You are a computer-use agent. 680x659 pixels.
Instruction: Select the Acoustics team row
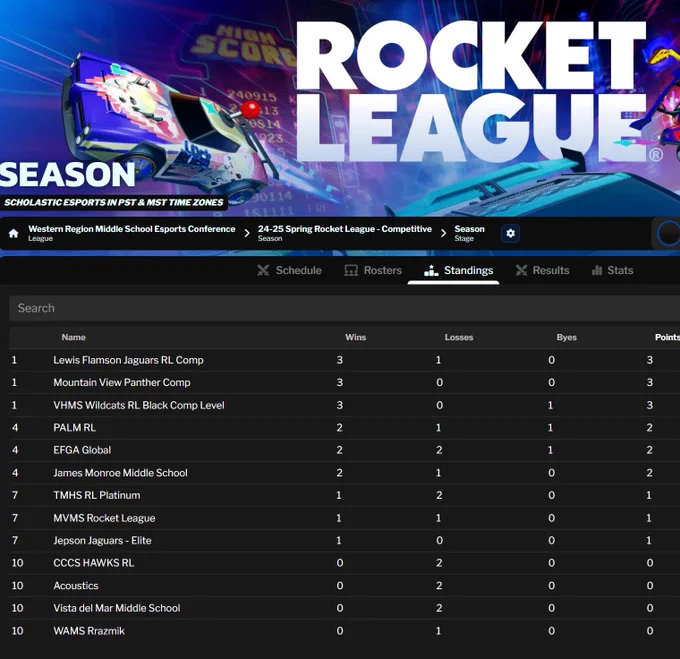coord(345,585)
